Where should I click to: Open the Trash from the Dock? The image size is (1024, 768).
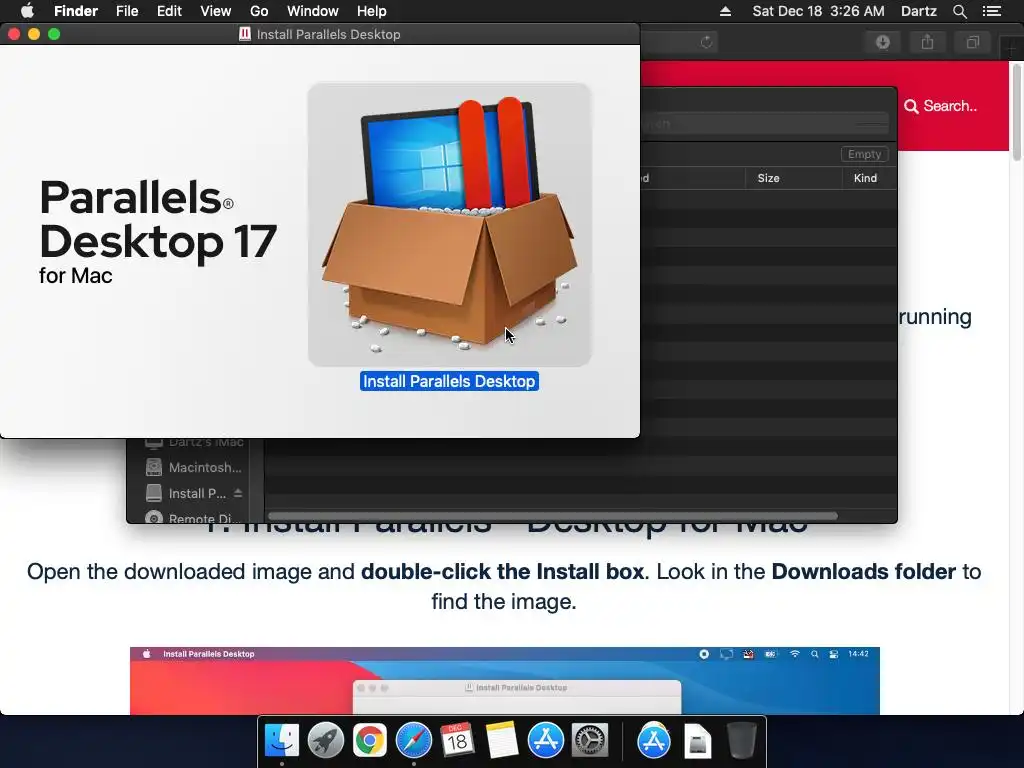click(x=741, y=741)
